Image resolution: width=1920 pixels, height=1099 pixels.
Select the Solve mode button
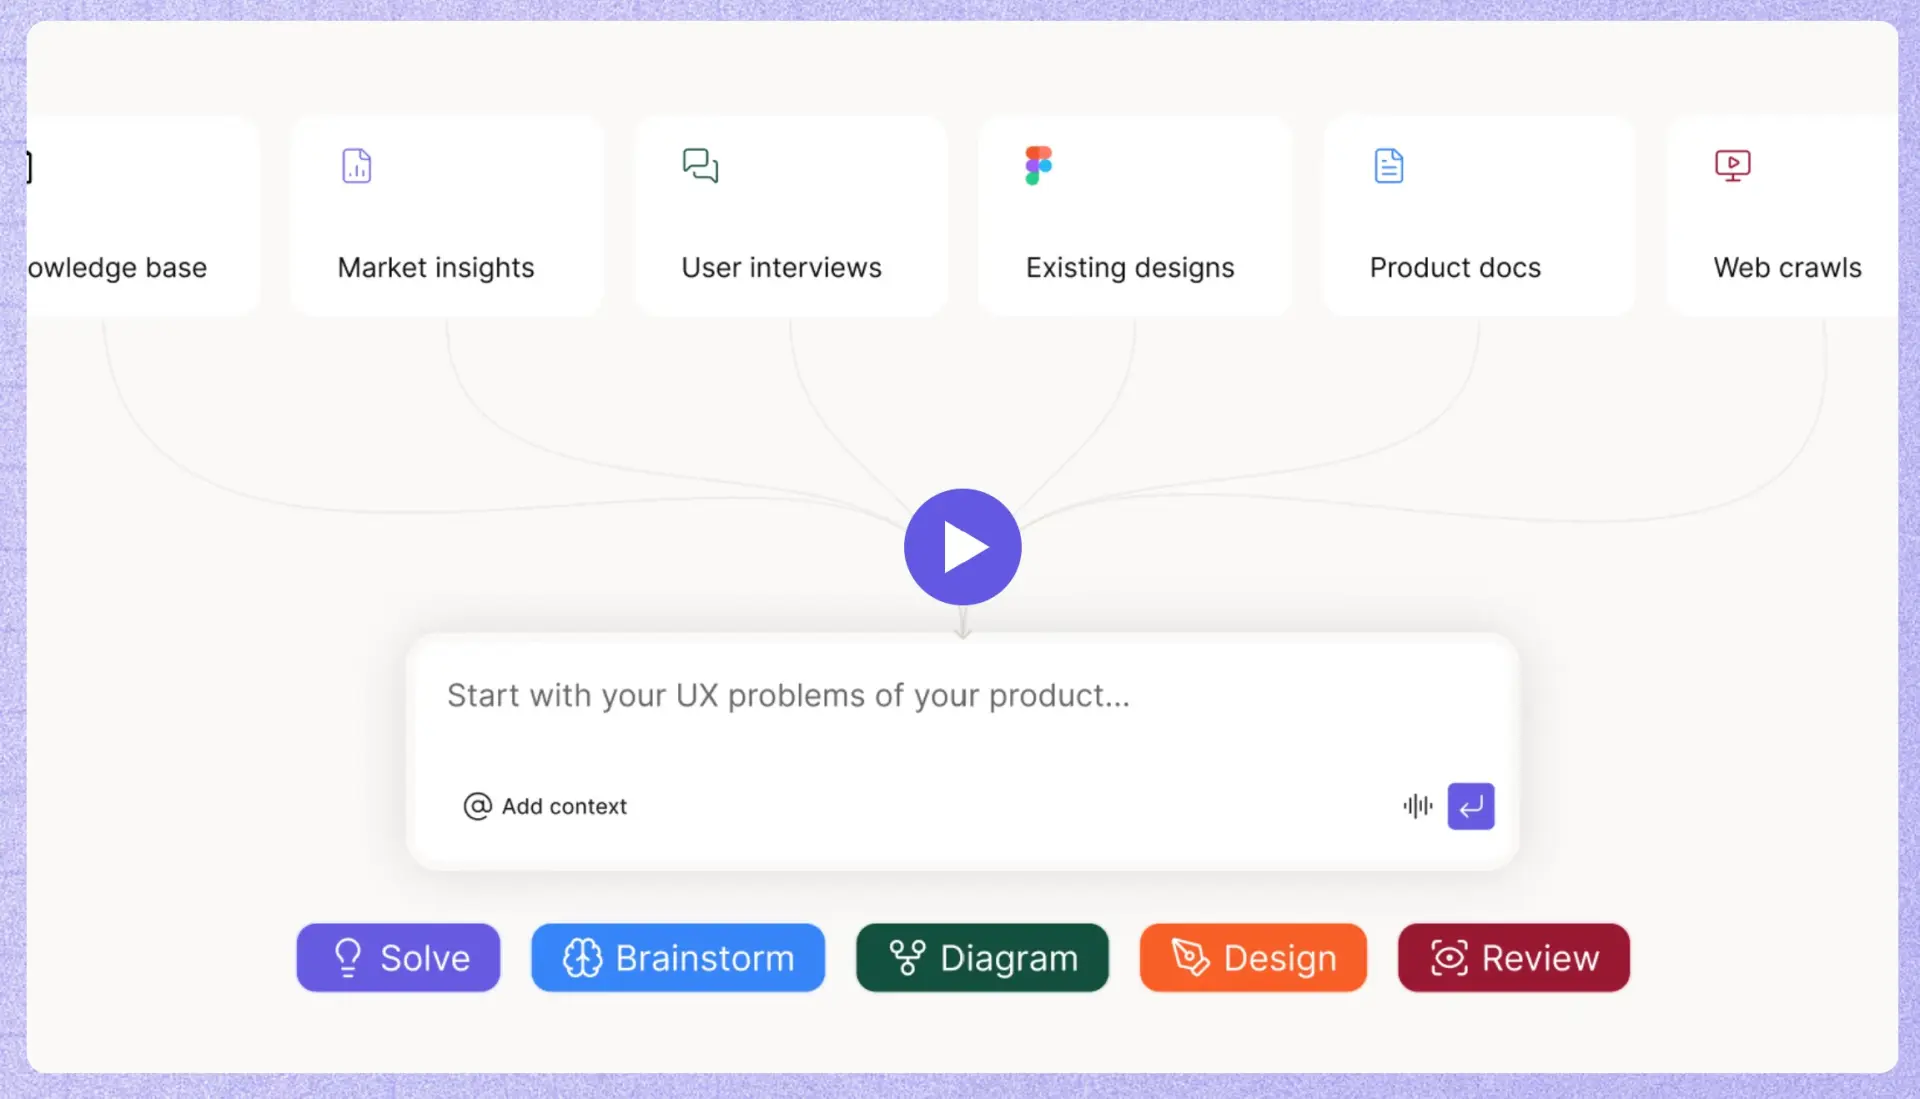tap(398, 958)
